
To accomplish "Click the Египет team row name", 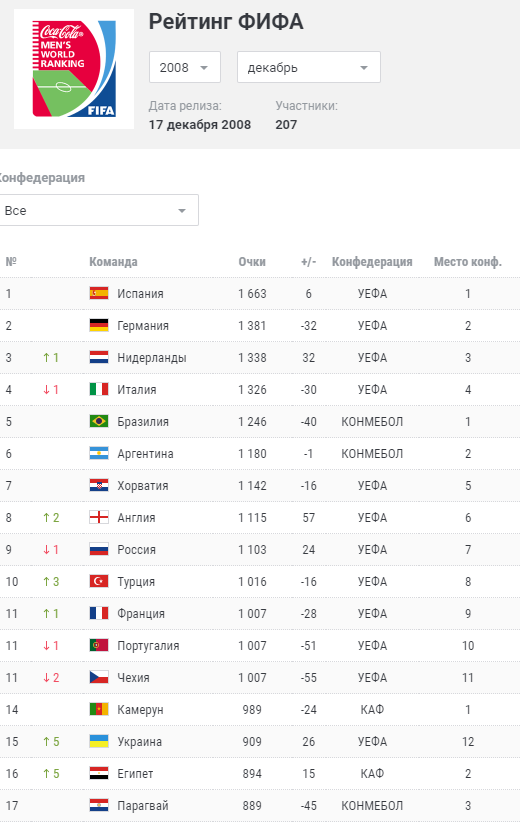I will [136, 774].
